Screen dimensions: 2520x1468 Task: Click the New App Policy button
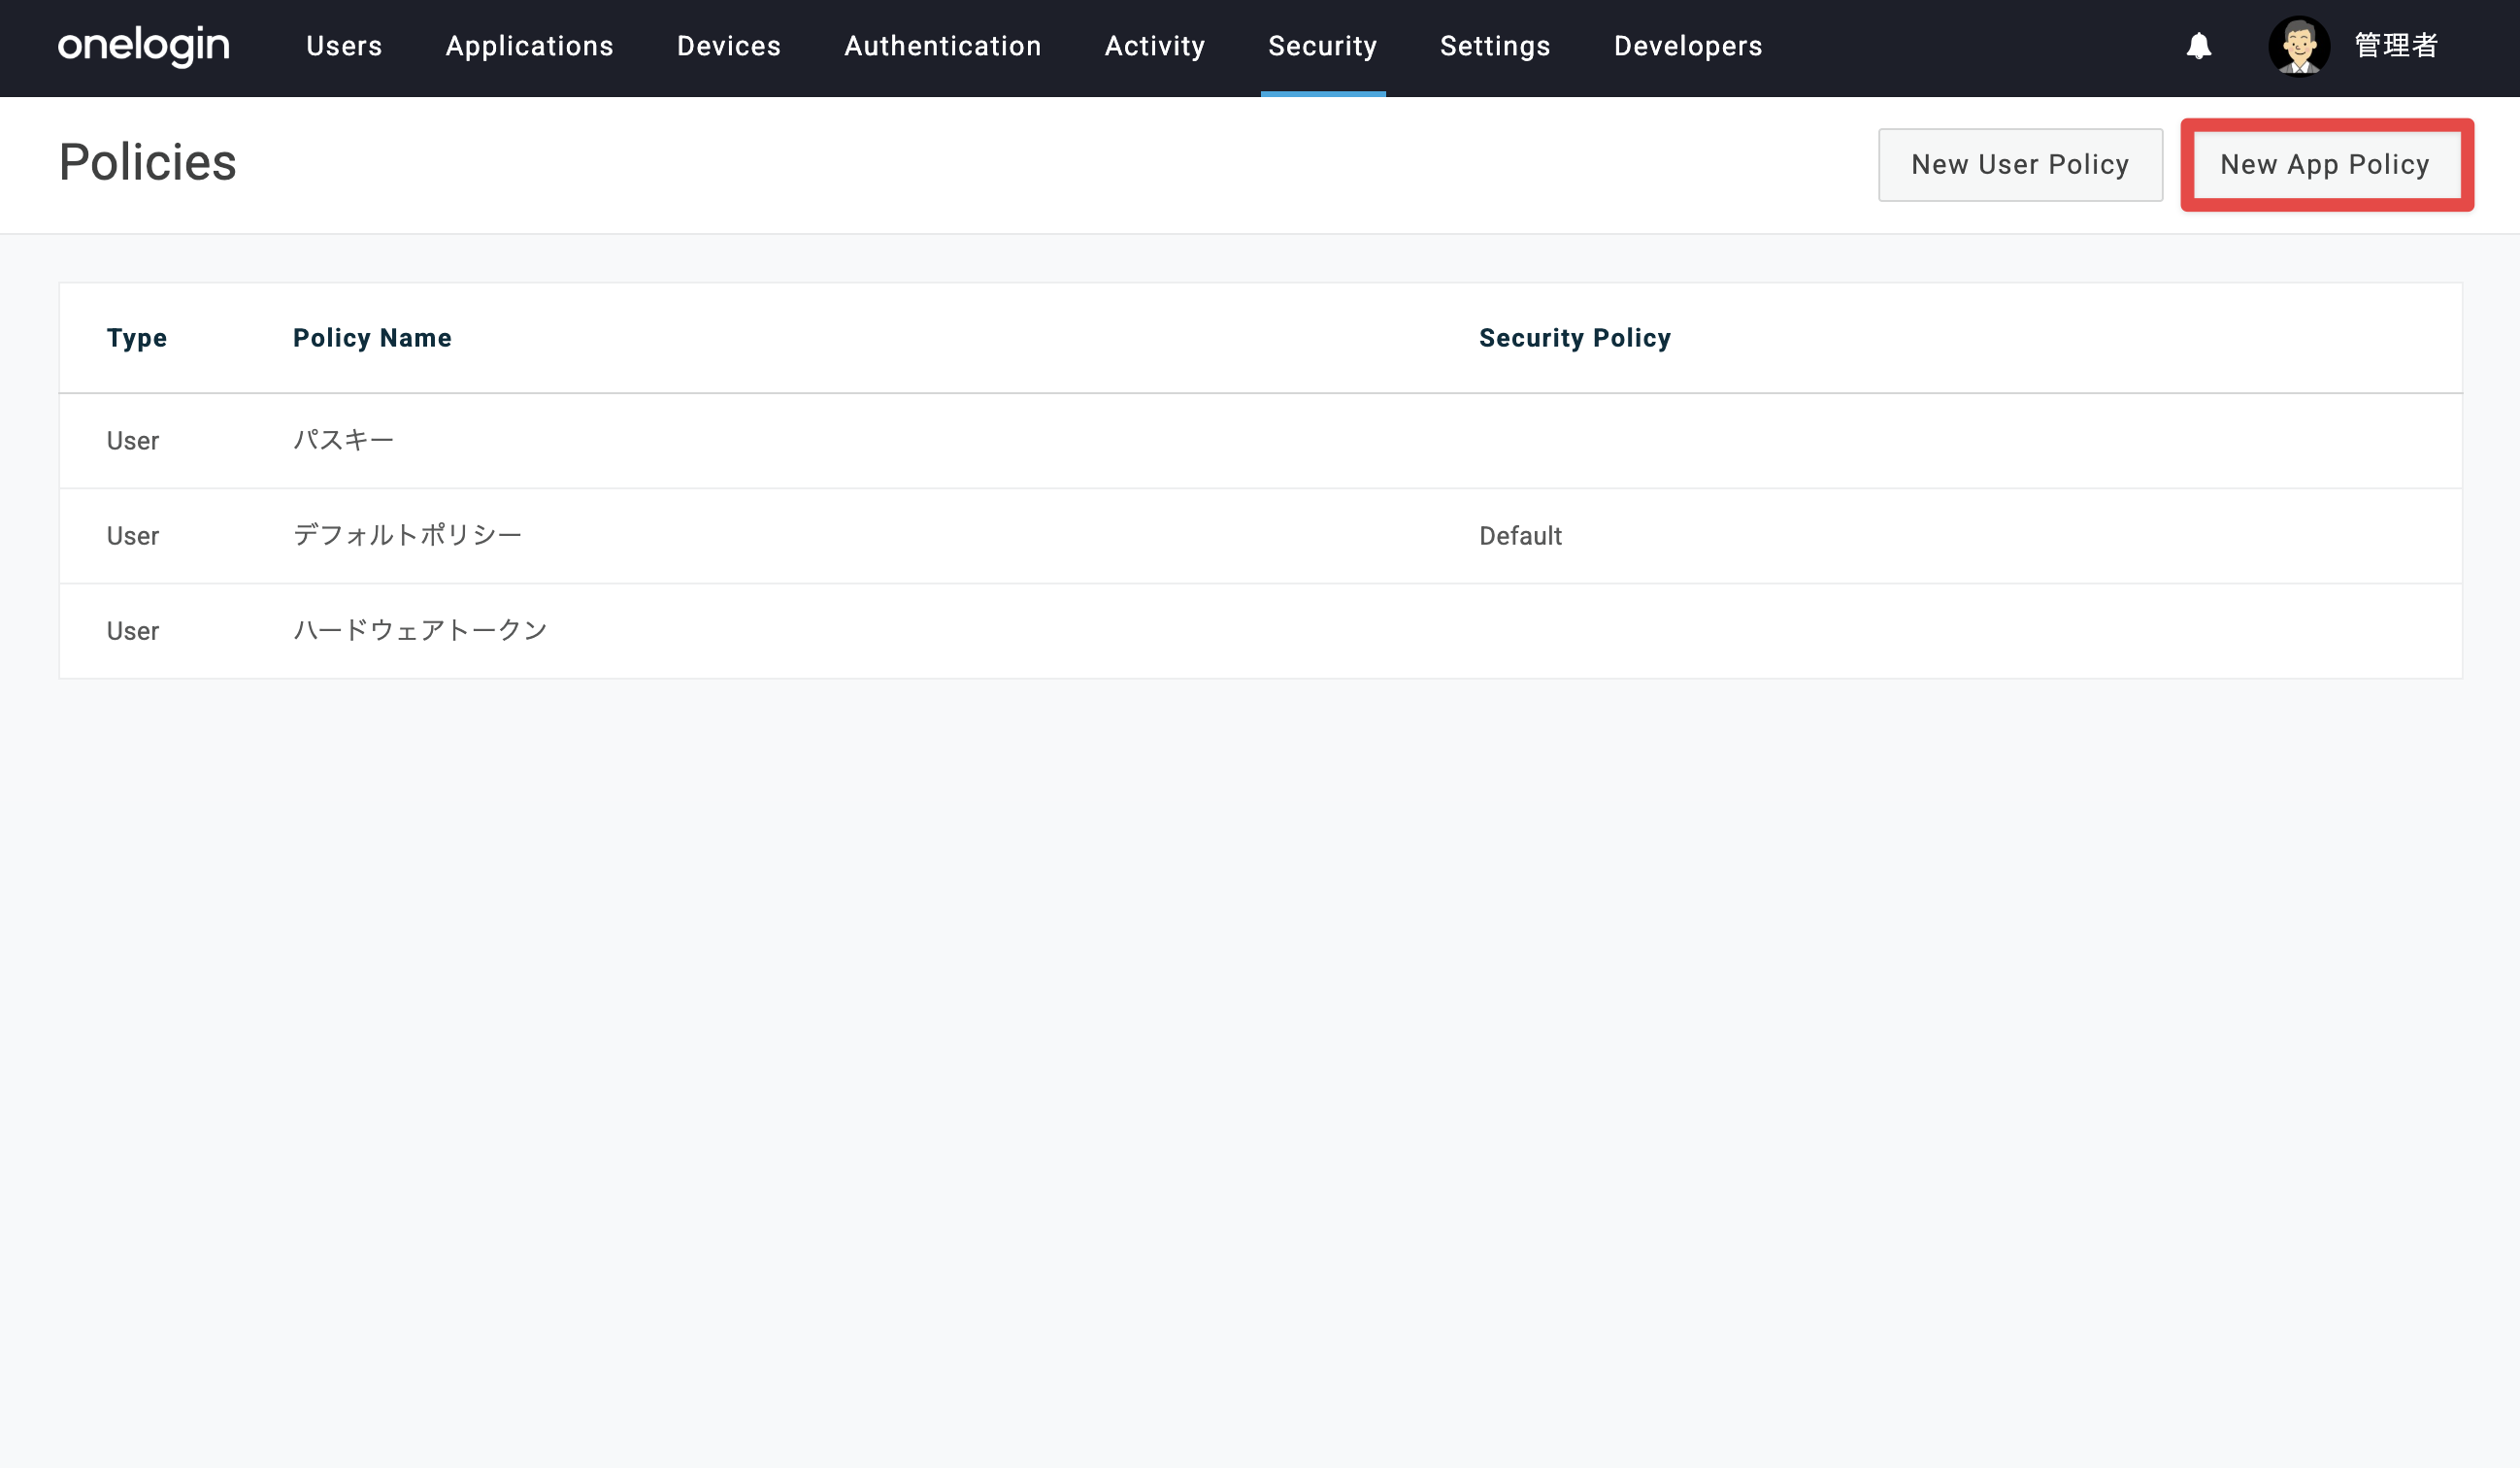point(2325,165)
